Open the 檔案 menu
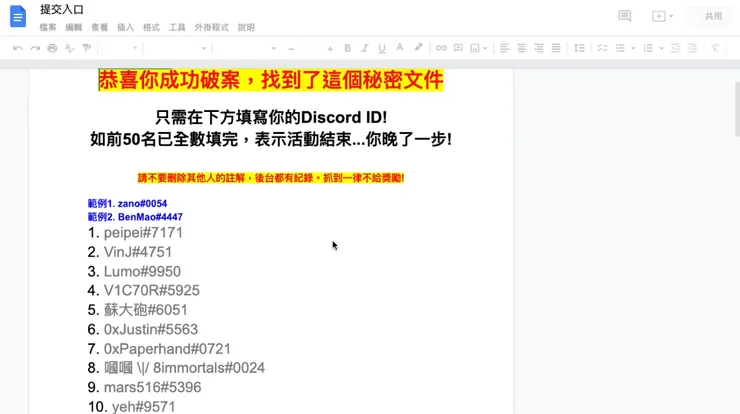Image resolution: width=740 pixels, height=414 pixels. coord(48,27)
